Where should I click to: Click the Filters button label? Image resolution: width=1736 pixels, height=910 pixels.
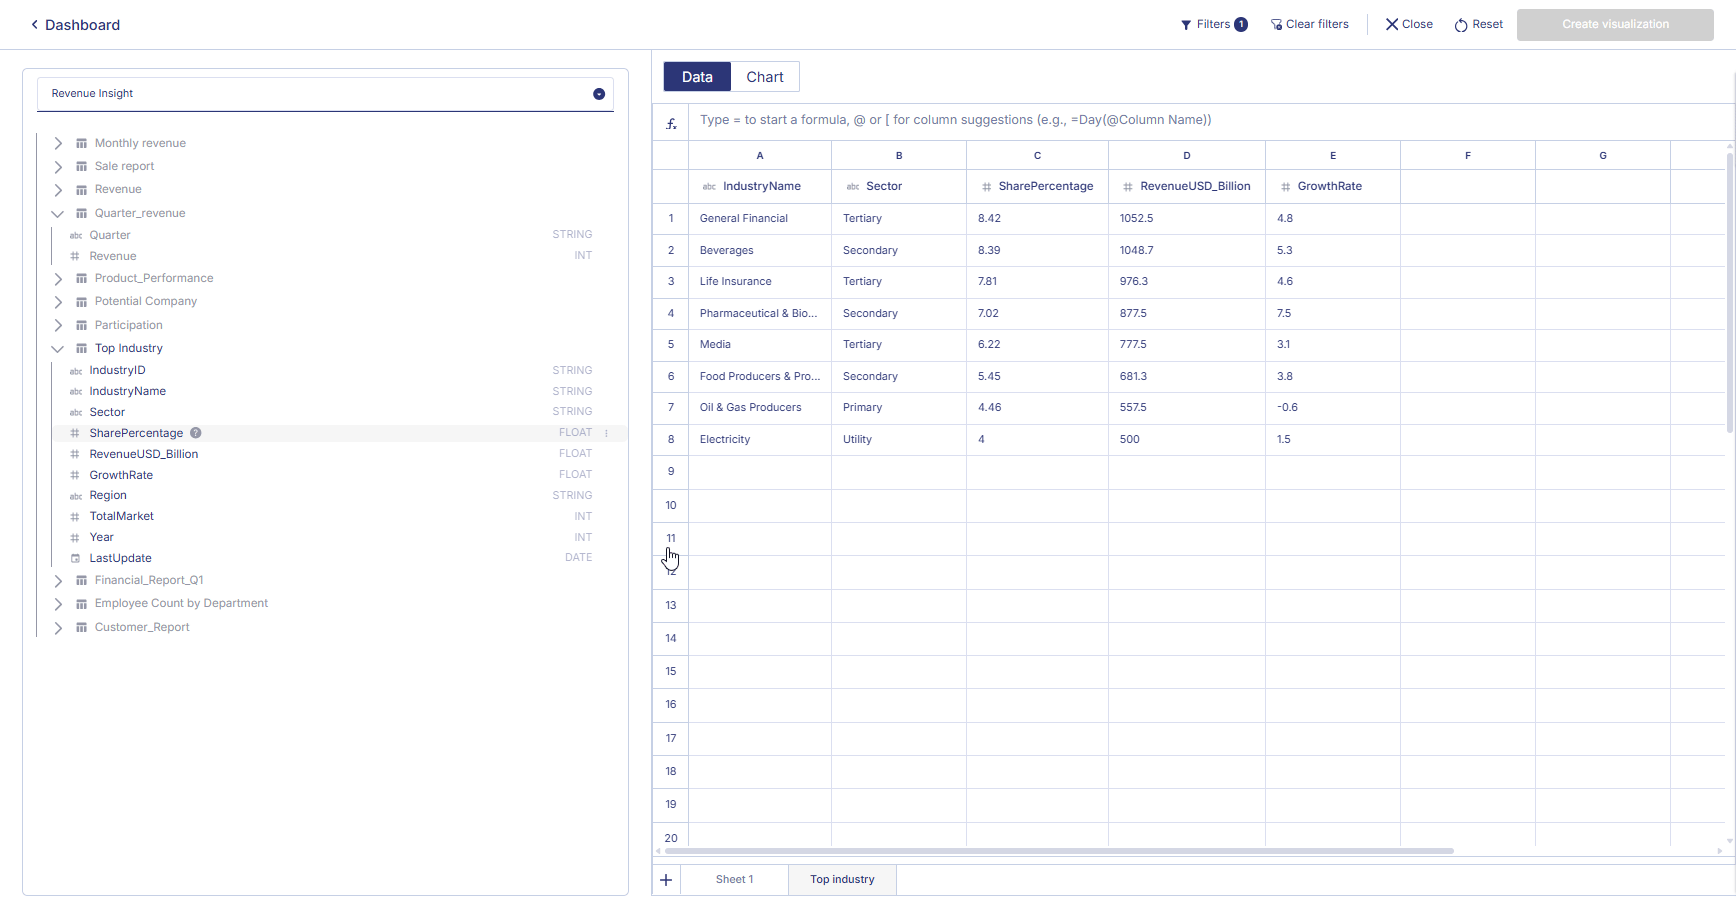tap(1213, 25)
